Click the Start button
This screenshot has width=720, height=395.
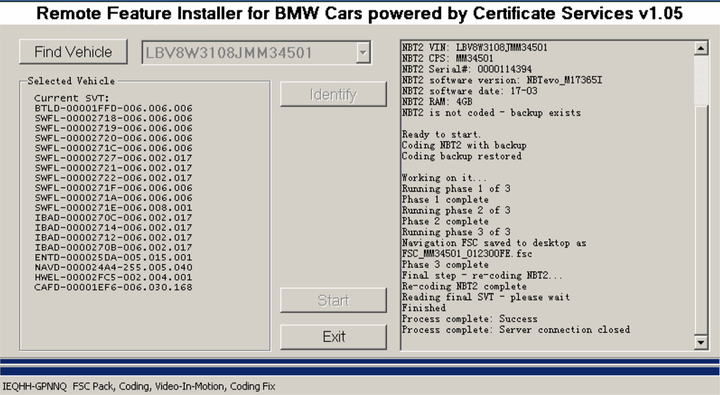tap(333, 300)
